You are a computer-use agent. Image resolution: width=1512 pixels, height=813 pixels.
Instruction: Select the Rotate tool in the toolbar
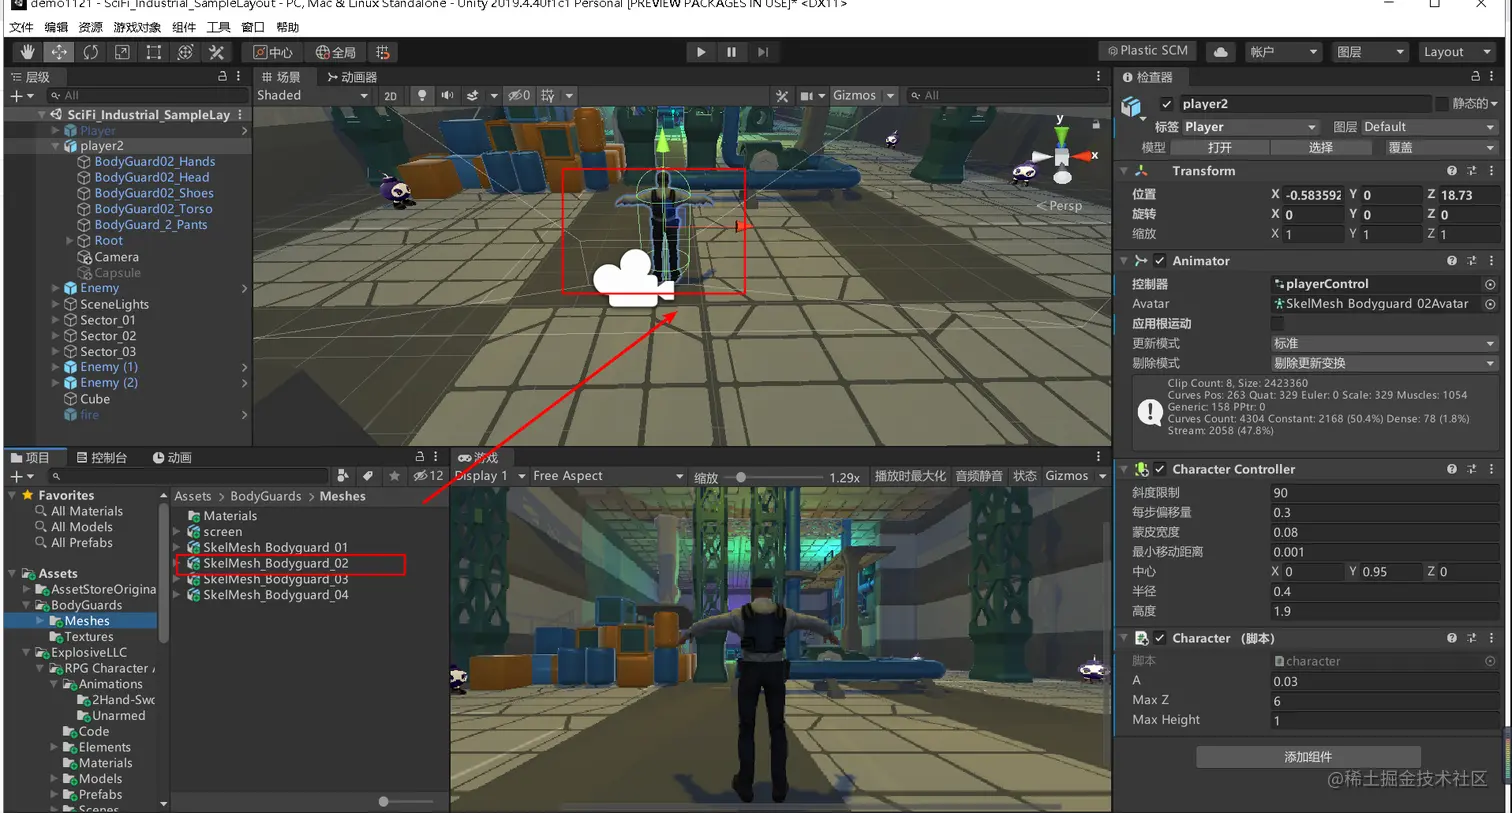click(91, 52)
